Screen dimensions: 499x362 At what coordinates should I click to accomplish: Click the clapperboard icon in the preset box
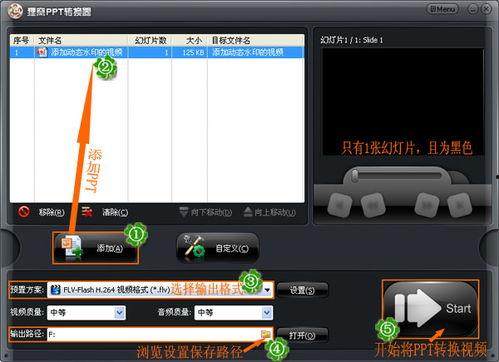(x=55, y=290)
